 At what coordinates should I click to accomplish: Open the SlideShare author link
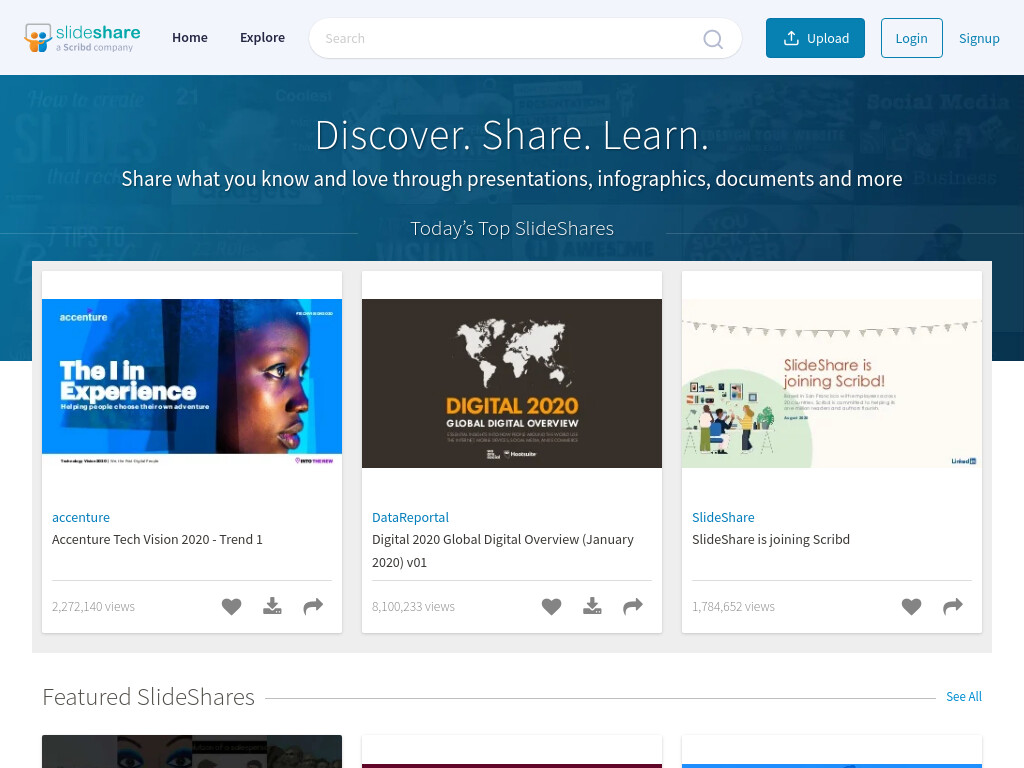pyautogui.click(x=724, y=517)
